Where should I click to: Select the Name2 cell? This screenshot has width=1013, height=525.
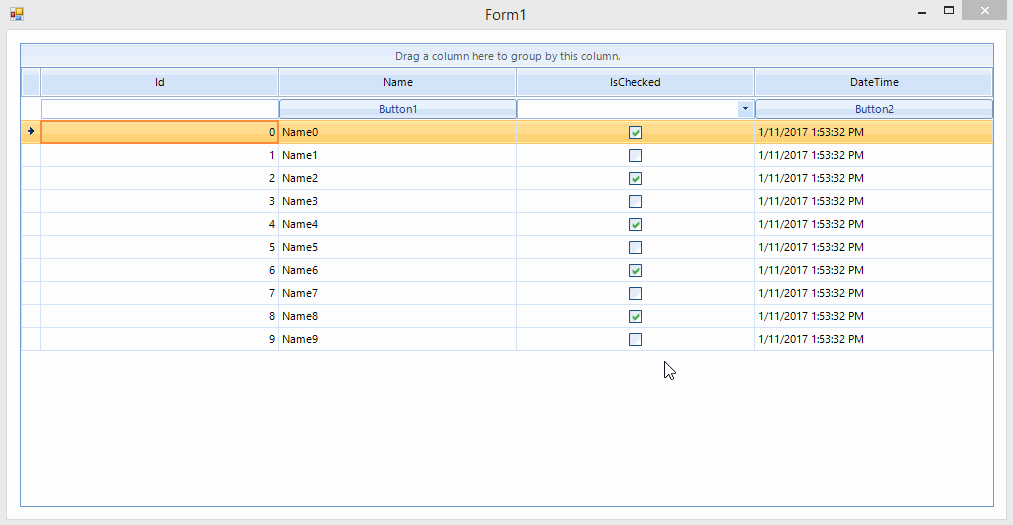(397, 178)
